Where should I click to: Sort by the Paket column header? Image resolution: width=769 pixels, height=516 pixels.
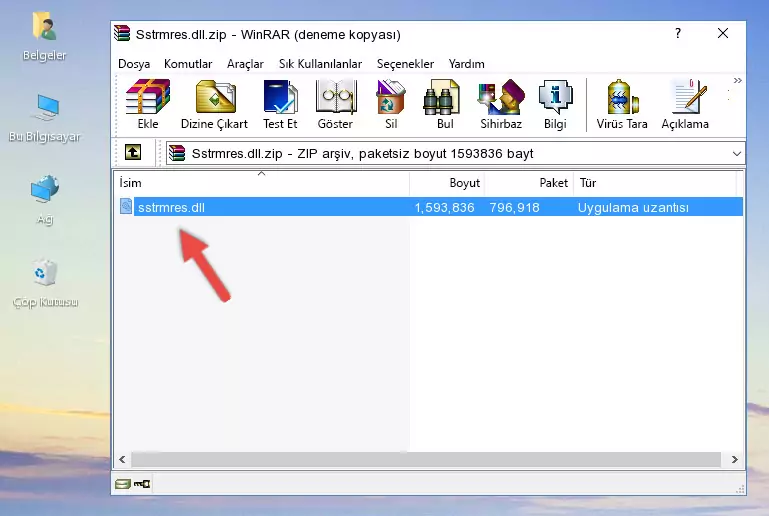[529, 183]
